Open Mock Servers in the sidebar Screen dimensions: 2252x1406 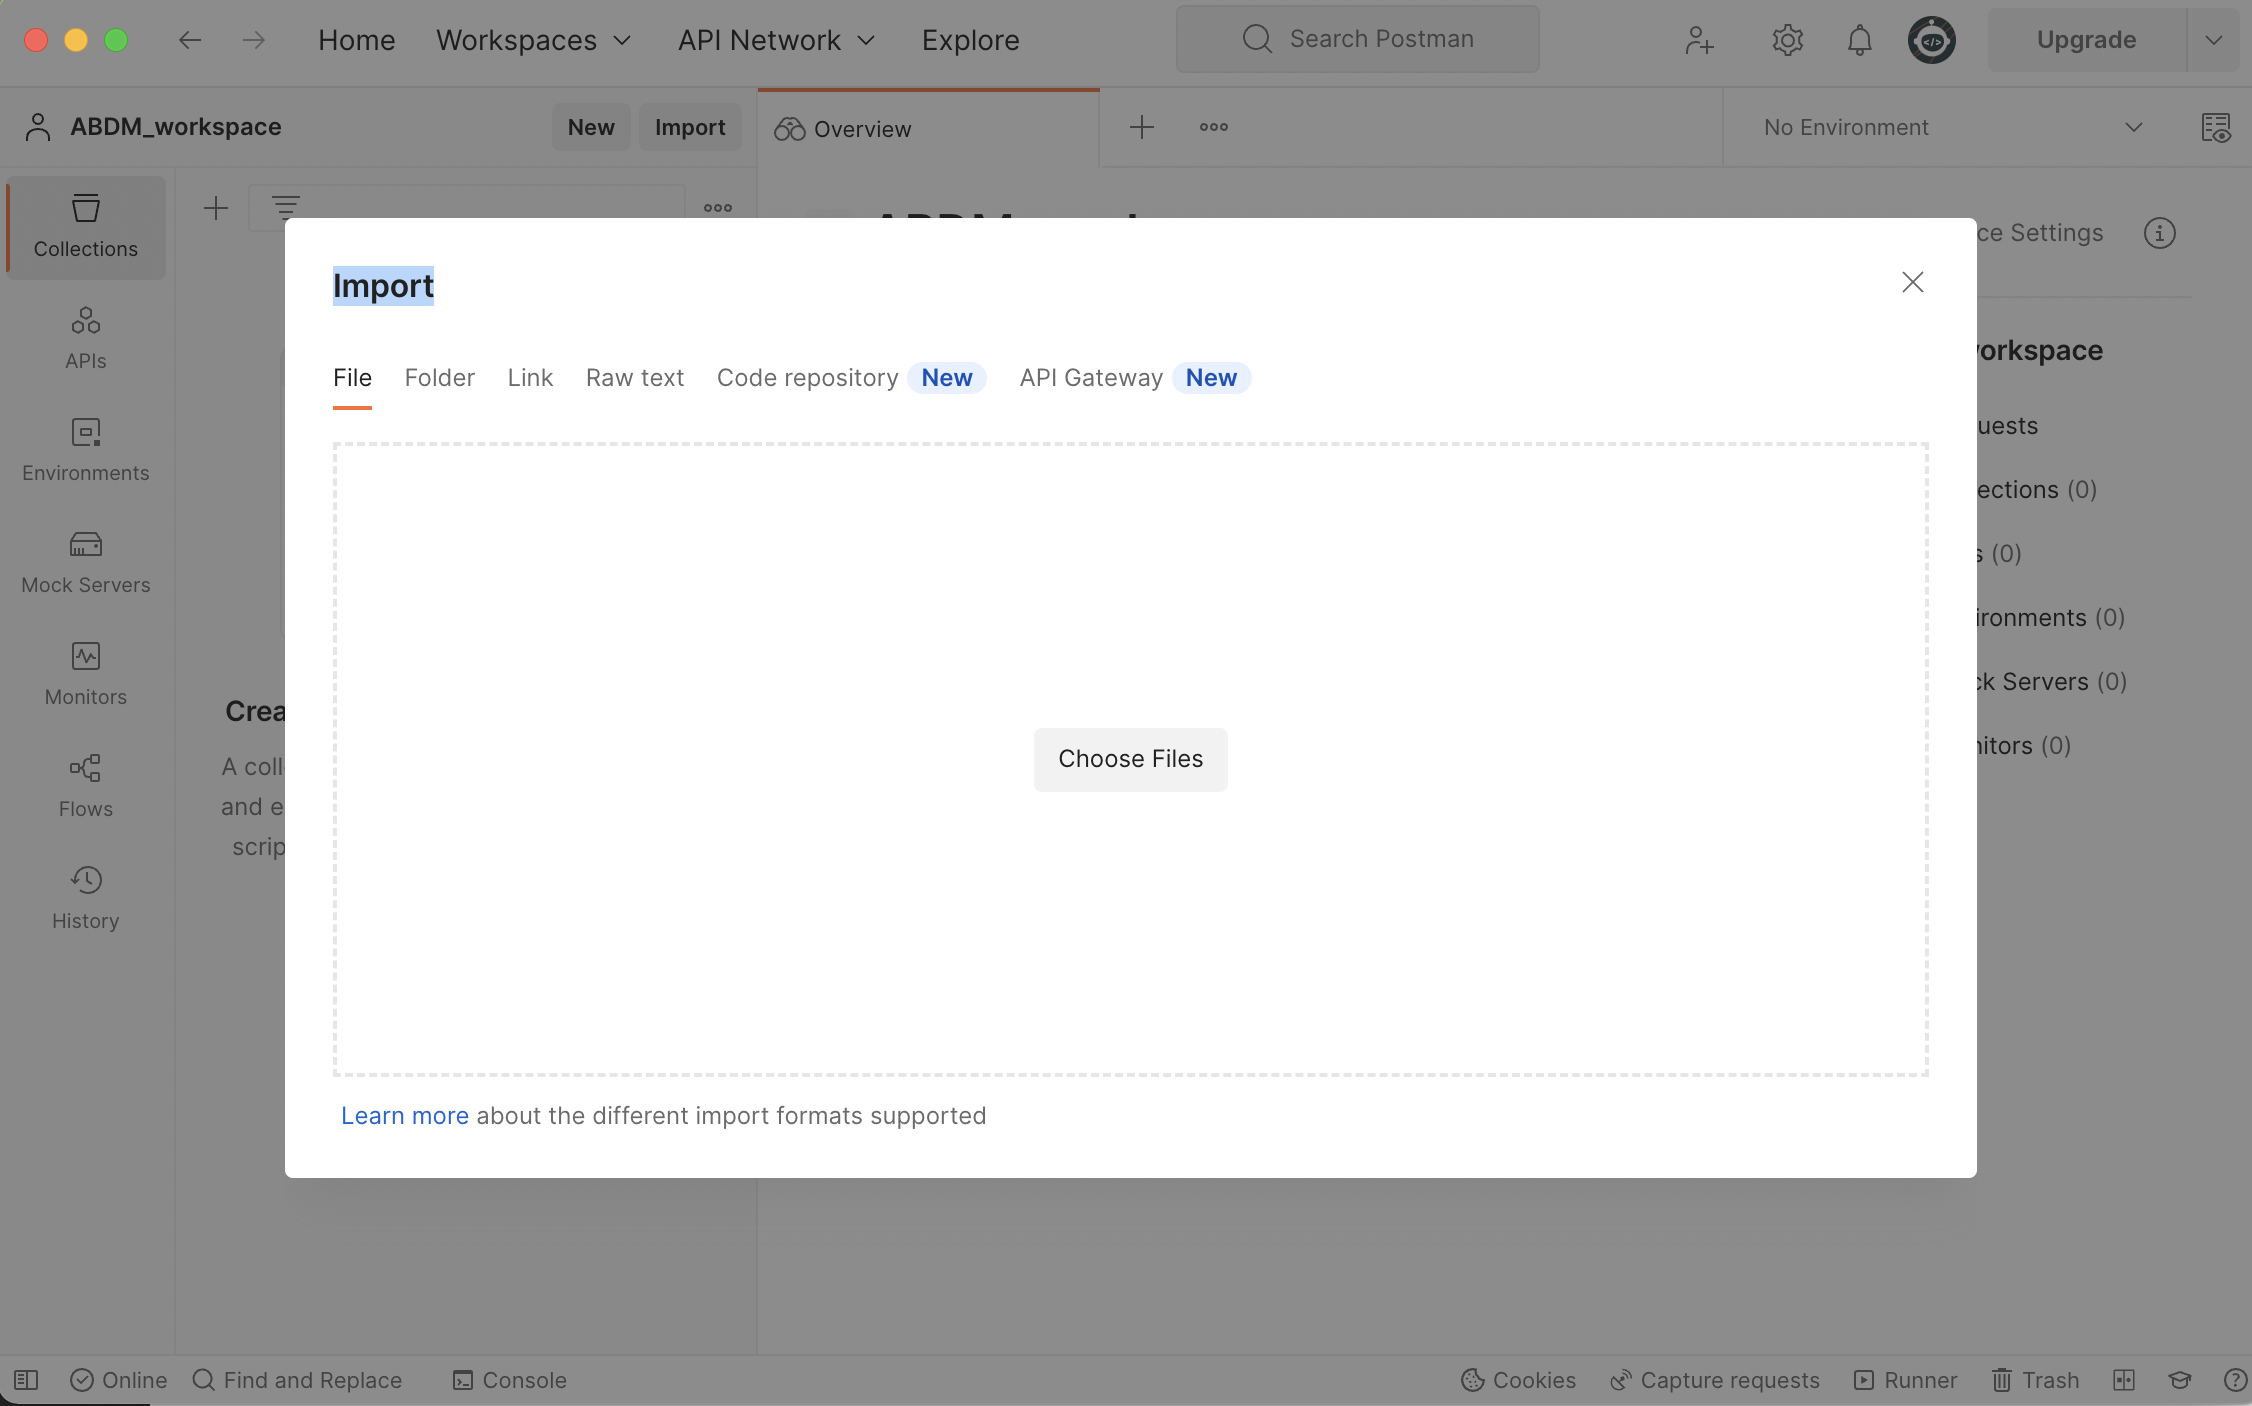[86, 563]
